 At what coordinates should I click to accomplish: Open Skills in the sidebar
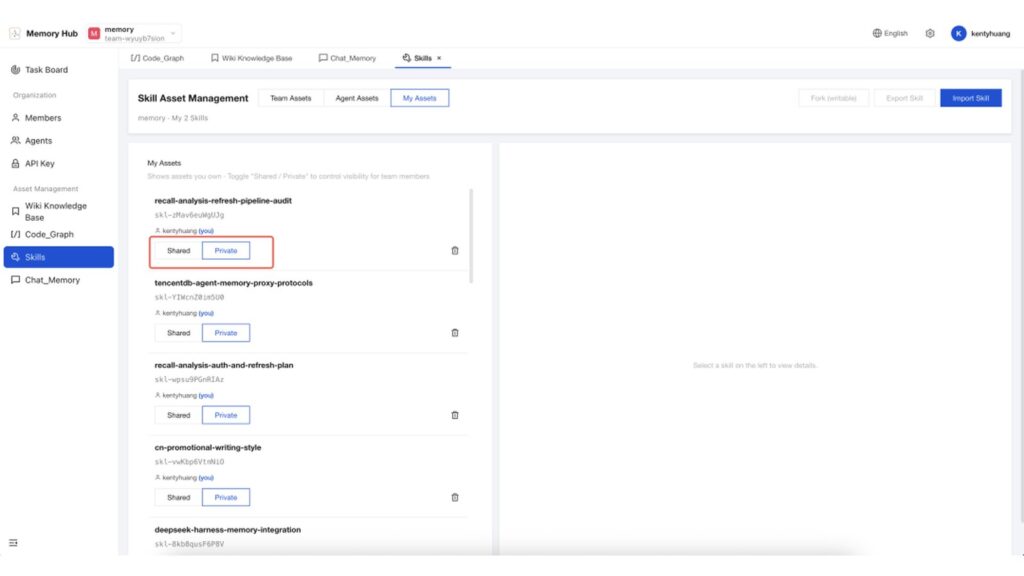pos(59,257)
